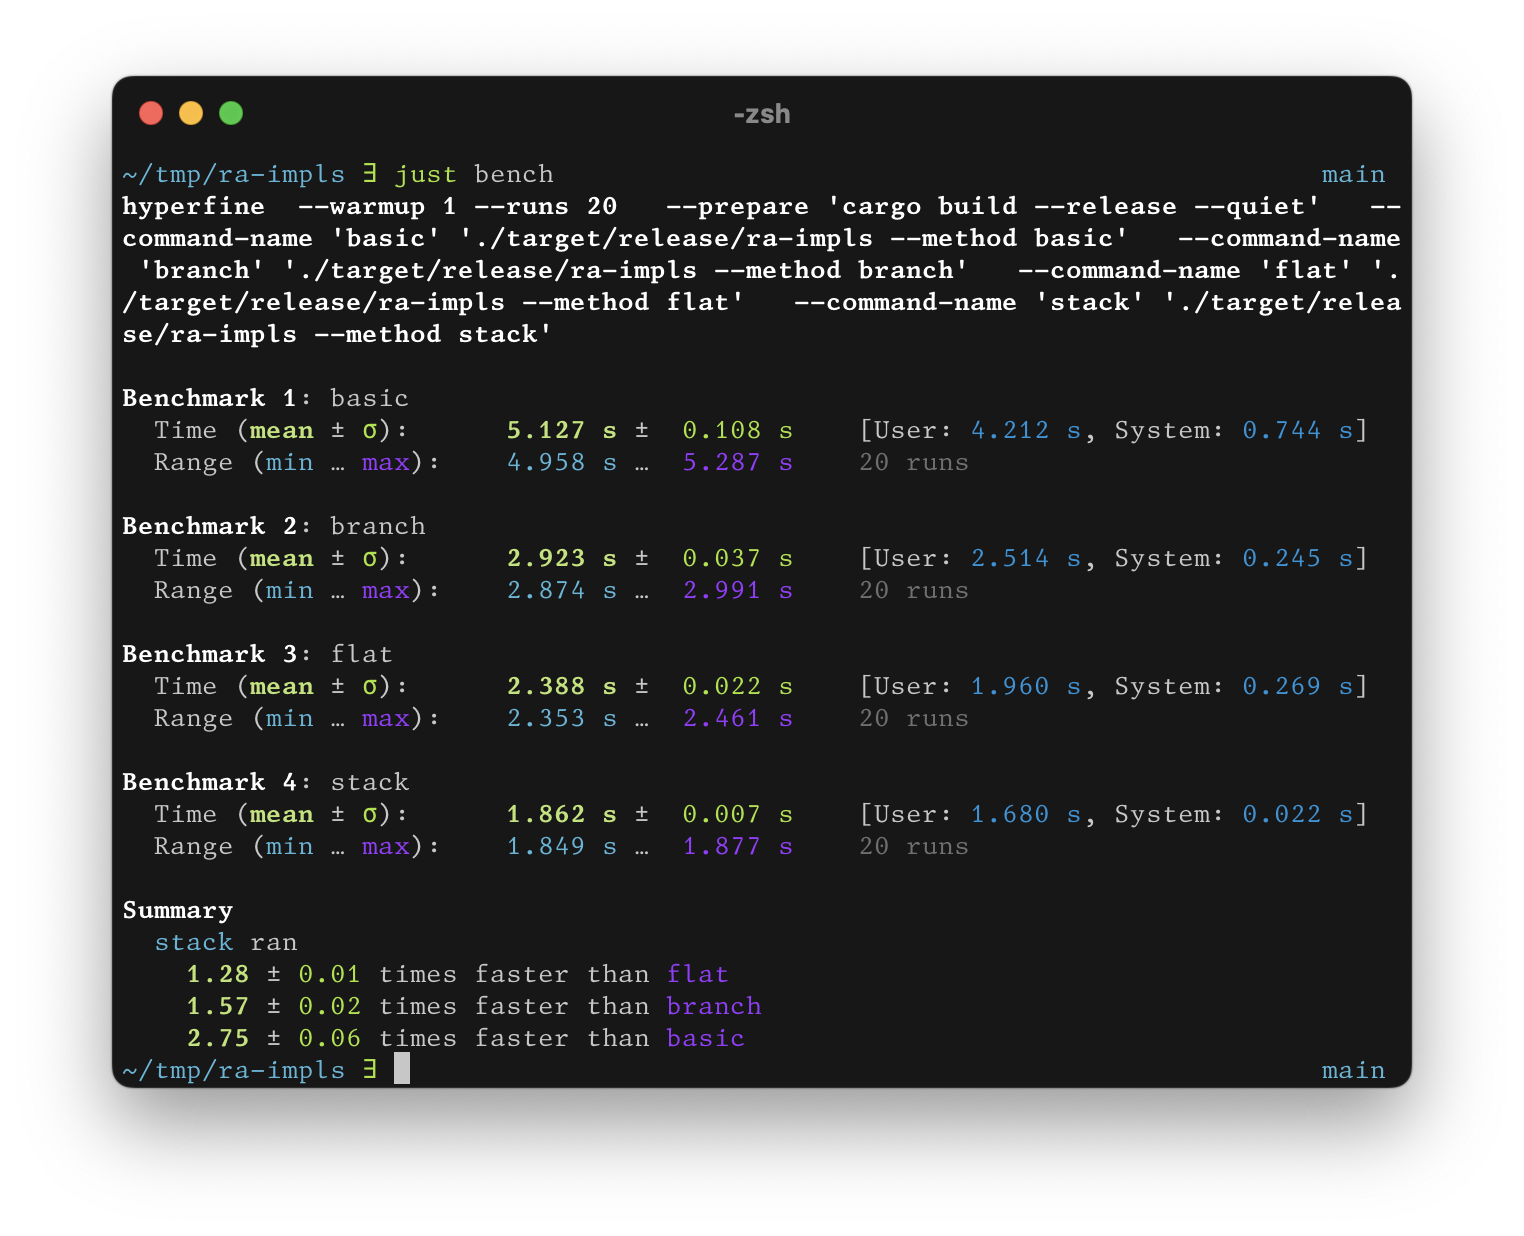The width and height of the screenshot is (1524, 1236).
Task: Select the 'branch' label in the summary
Action: (714, 1006)
